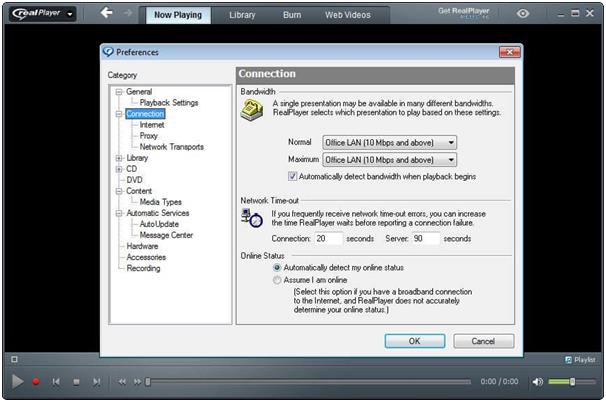Click the rewind button
Viewport: 606px width, 402px height.
(122, 382)
